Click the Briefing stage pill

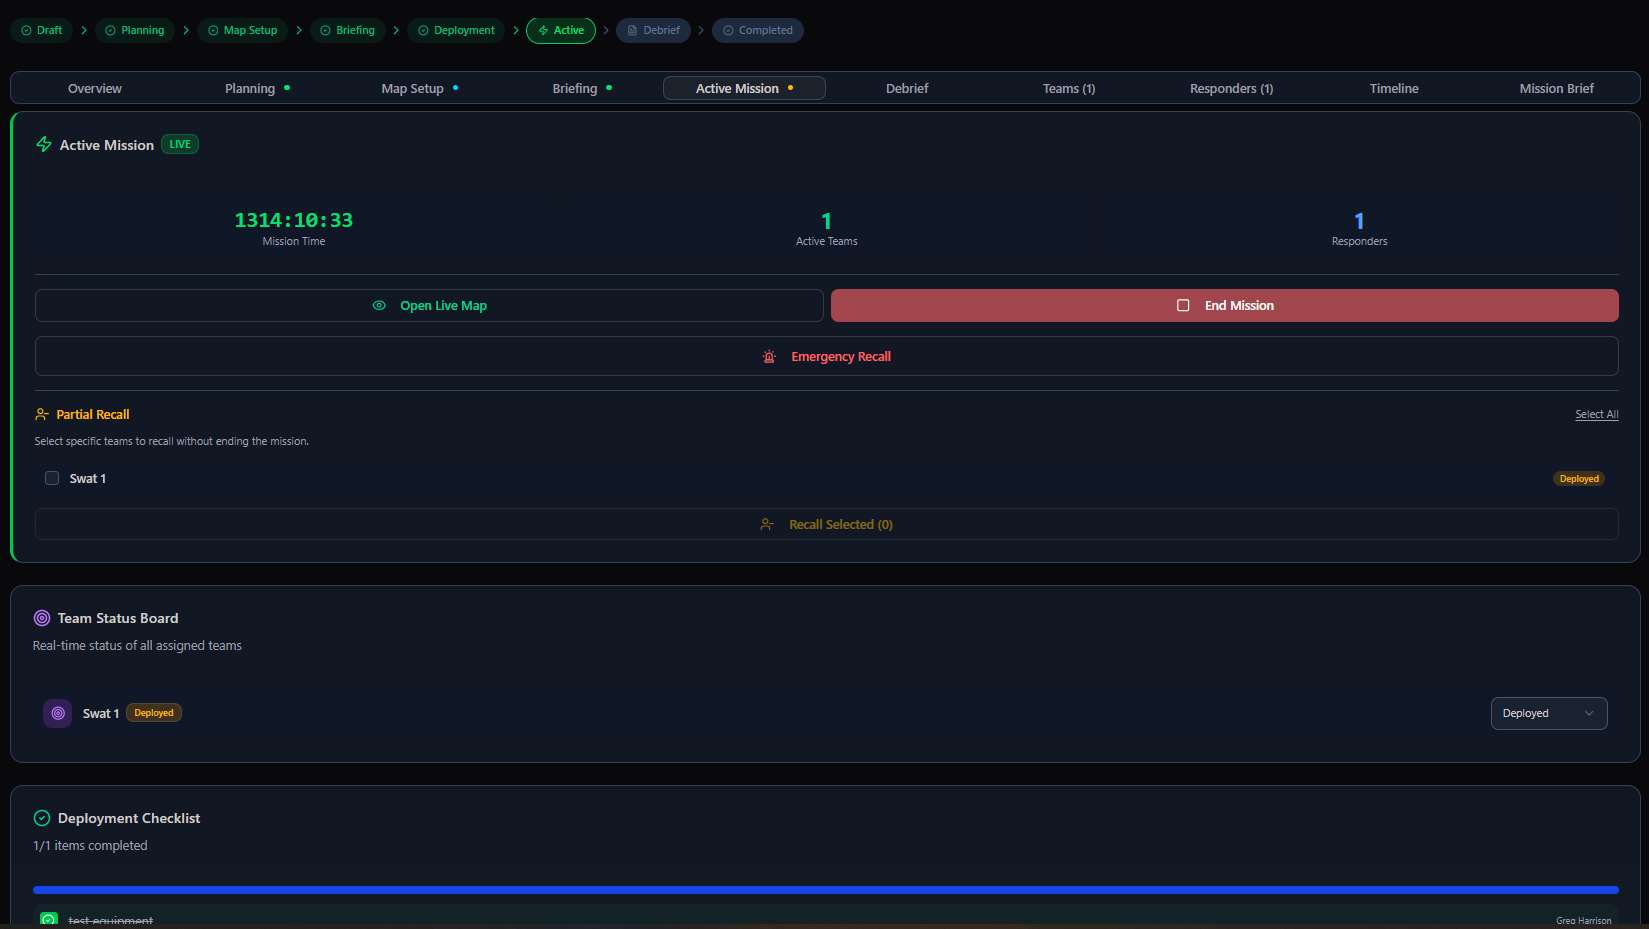click(348, 30)
